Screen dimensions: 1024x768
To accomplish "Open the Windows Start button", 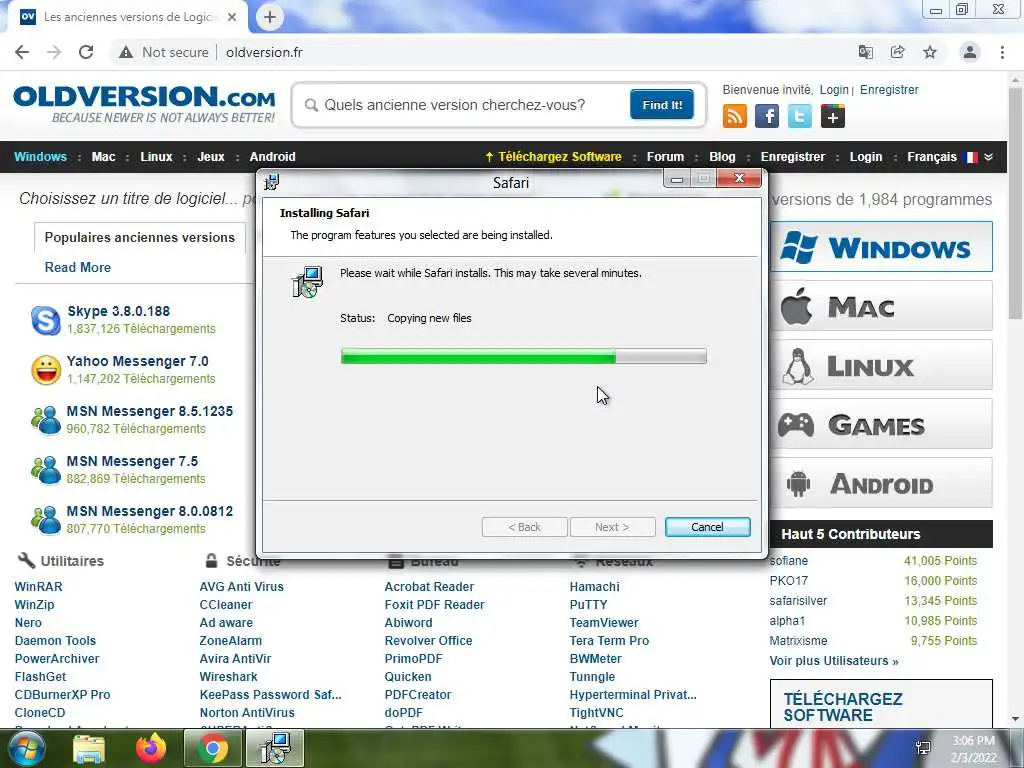I will [x=25, y=749].
